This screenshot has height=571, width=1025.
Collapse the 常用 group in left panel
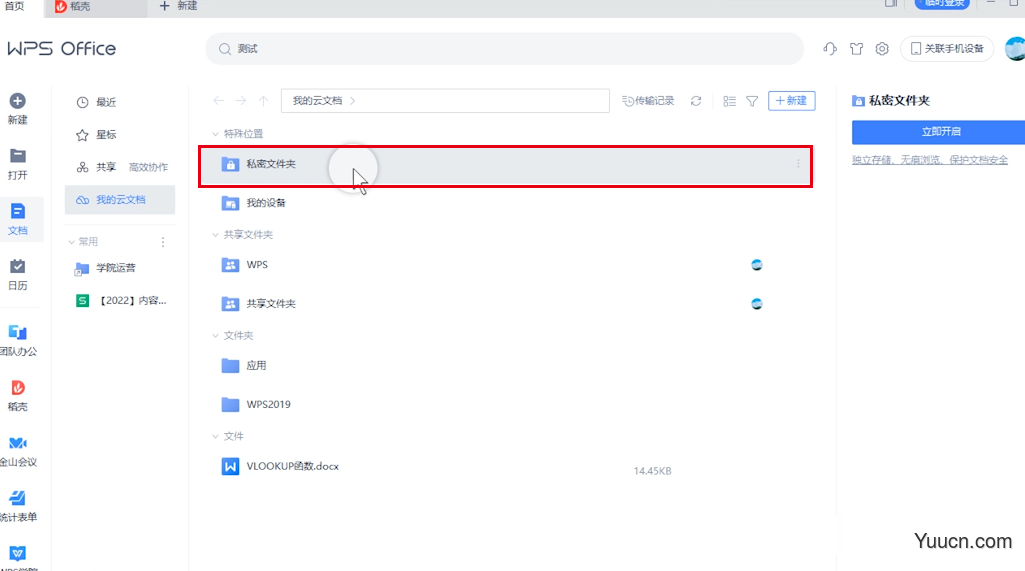(71, 242)
